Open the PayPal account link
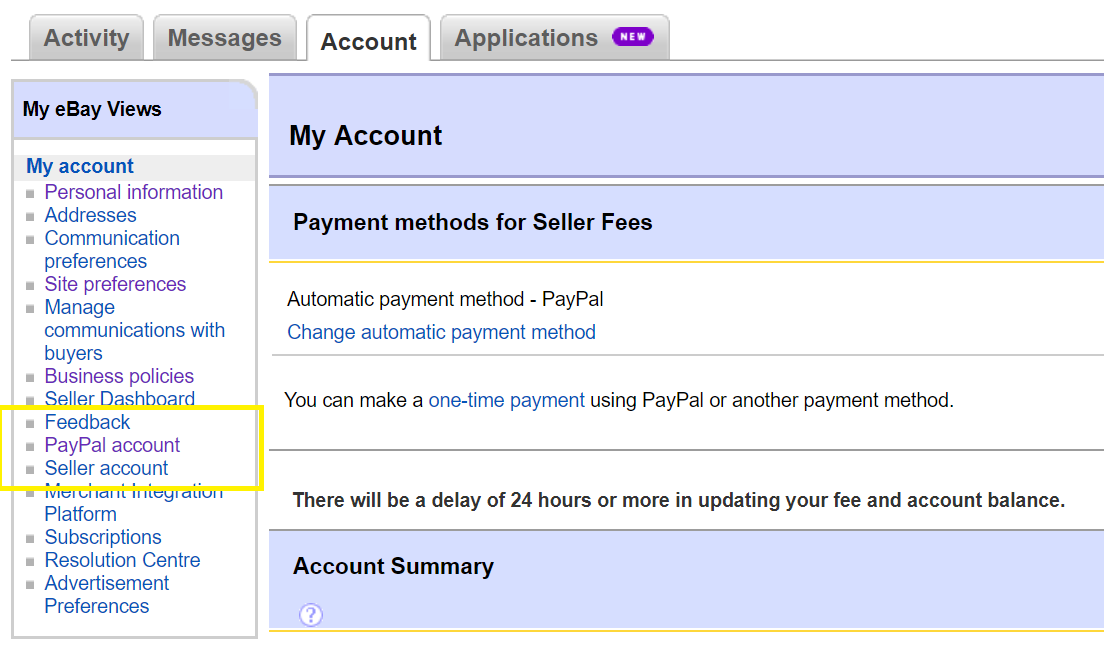The height and width of the screenshot is (647, 1104). [112, 445]
